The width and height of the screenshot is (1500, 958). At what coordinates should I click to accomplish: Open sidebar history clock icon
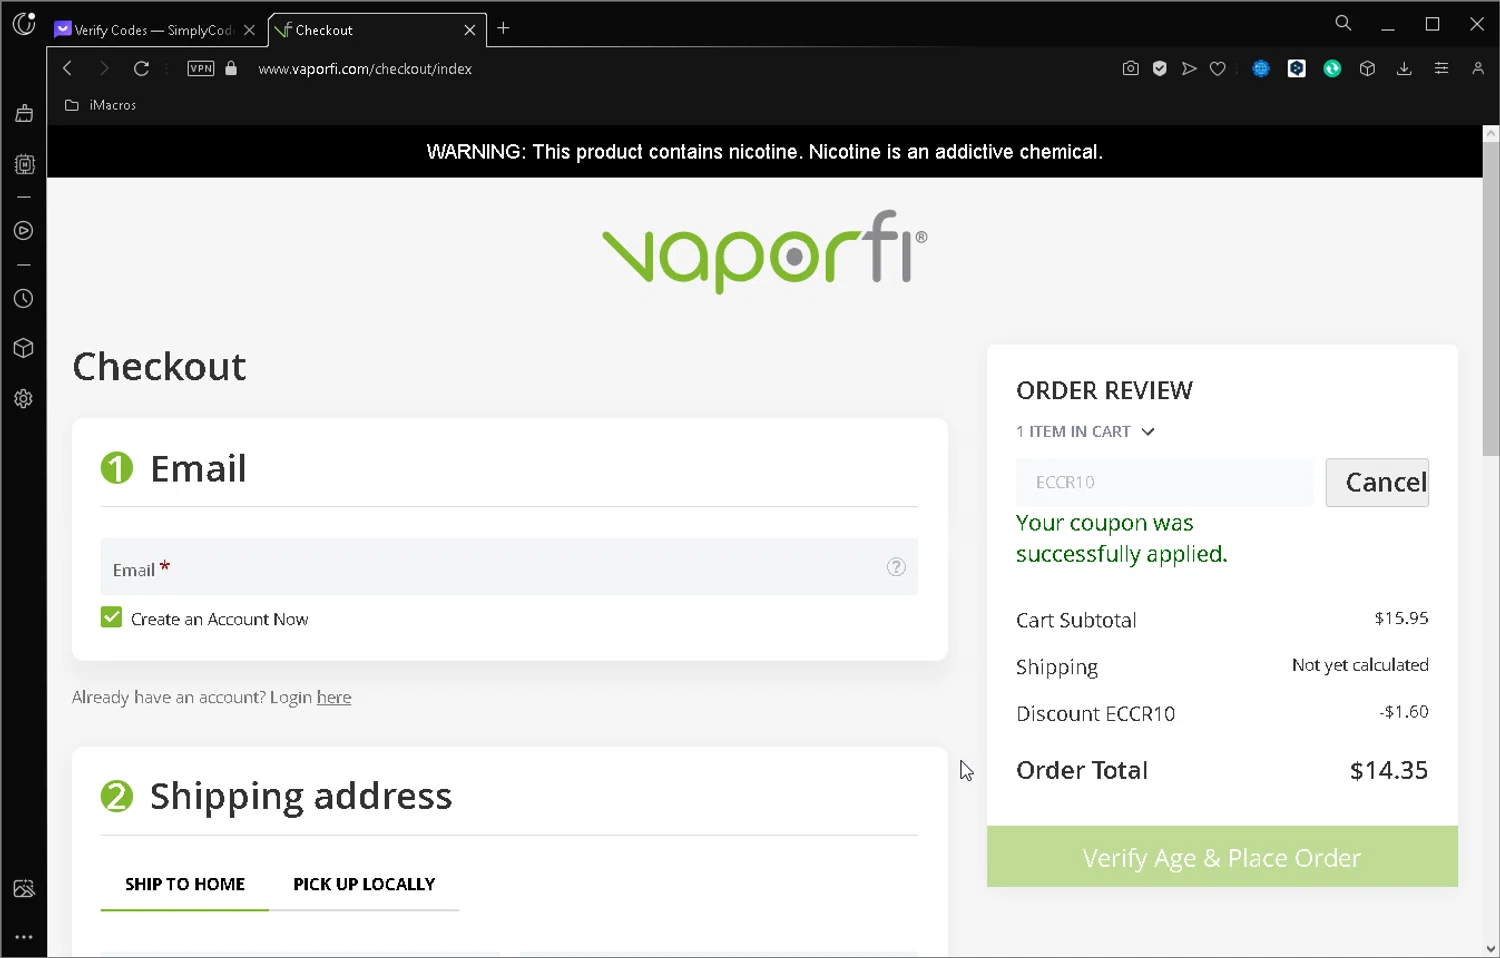(x=24, y=298)
